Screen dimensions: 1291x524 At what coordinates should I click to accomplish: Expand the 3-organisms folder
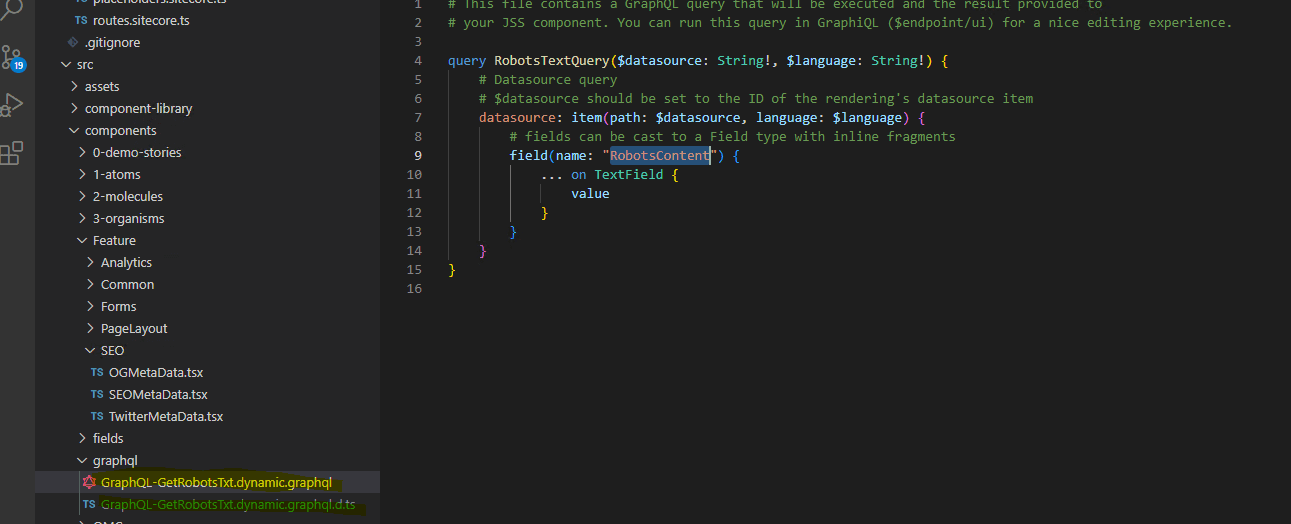(82, 218)
